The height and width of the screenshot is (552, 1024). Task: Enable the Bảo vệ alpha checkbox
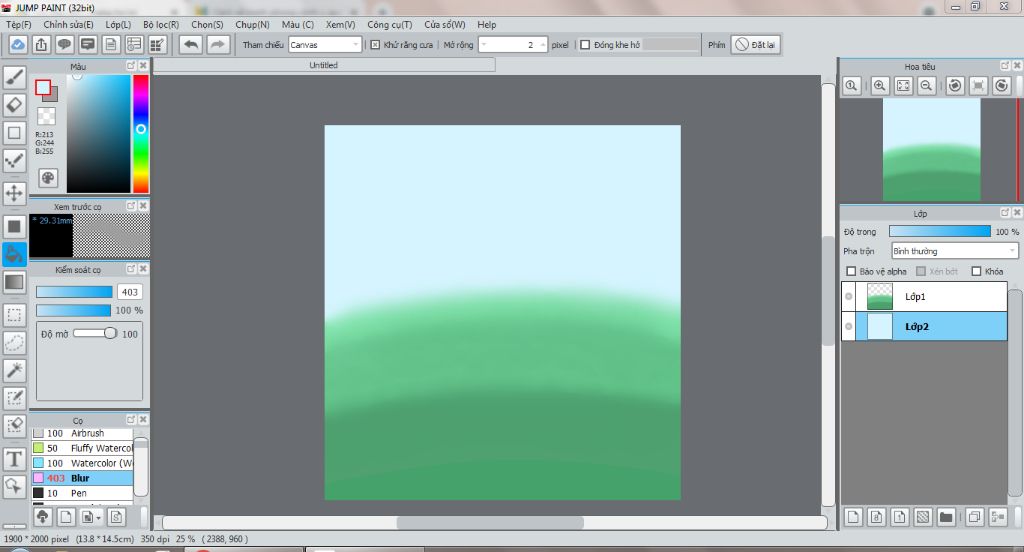851,271
